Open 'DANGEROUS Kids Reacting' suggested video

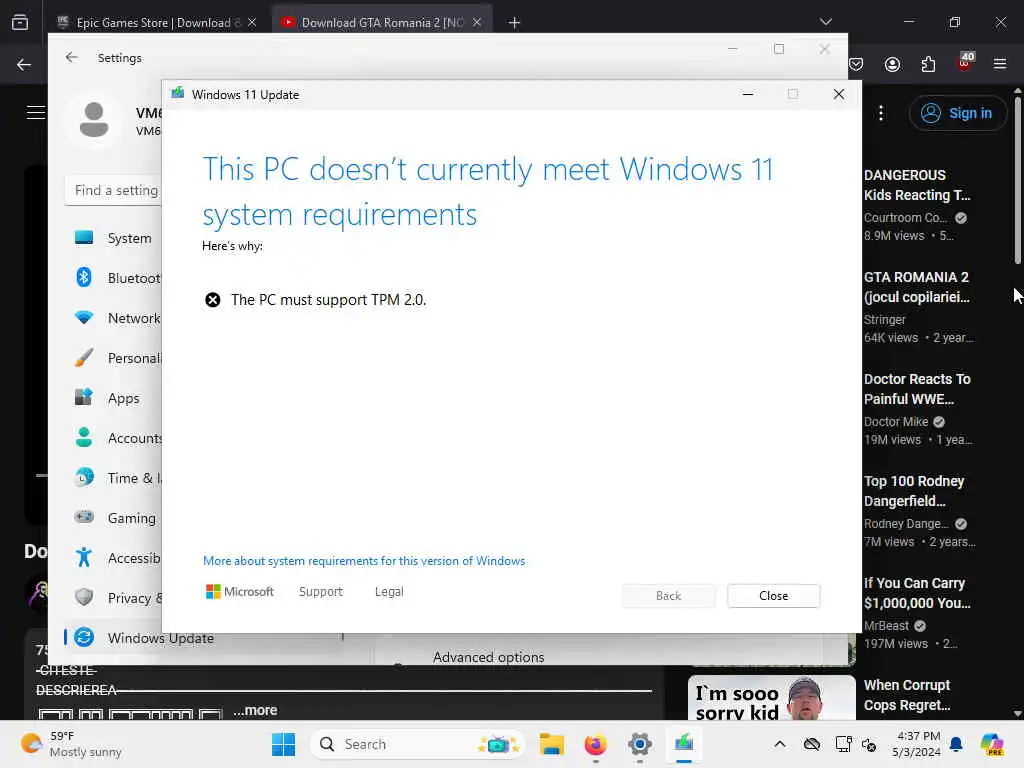pyautogui.click(x=917, y=185)
